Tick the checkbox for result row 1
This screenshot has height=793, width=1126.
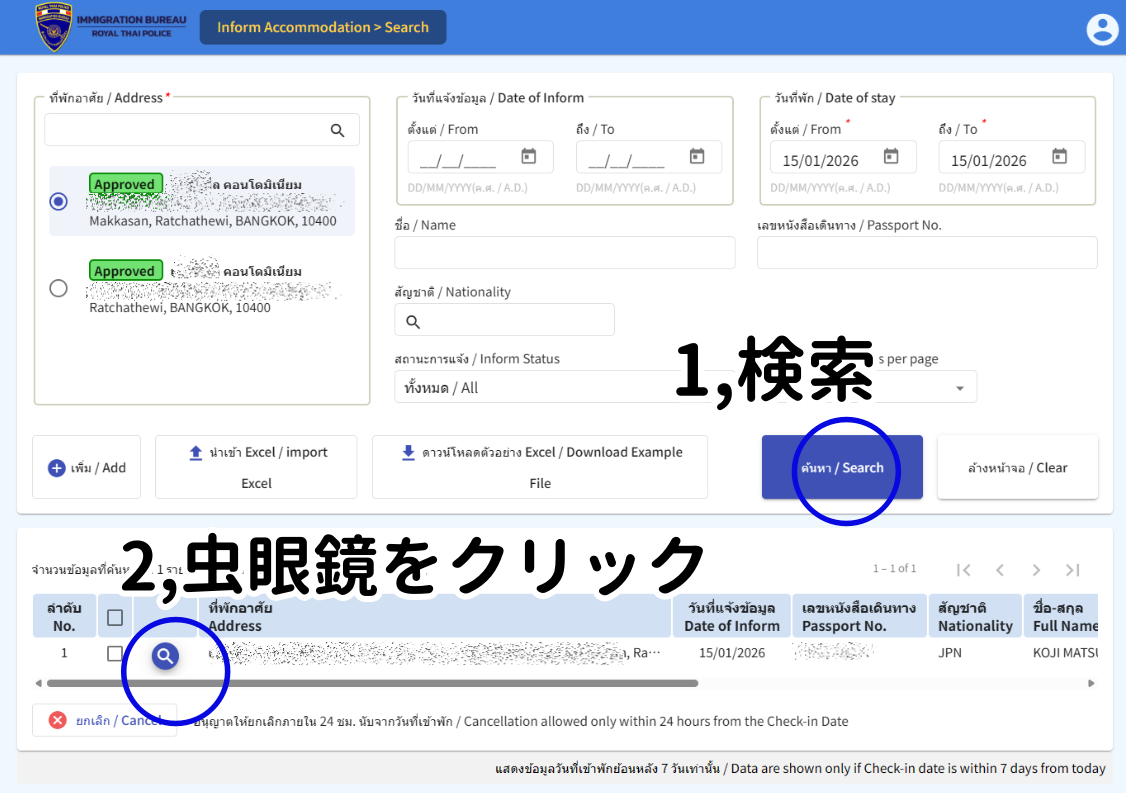pyautogui.click(x=115, y=653)
